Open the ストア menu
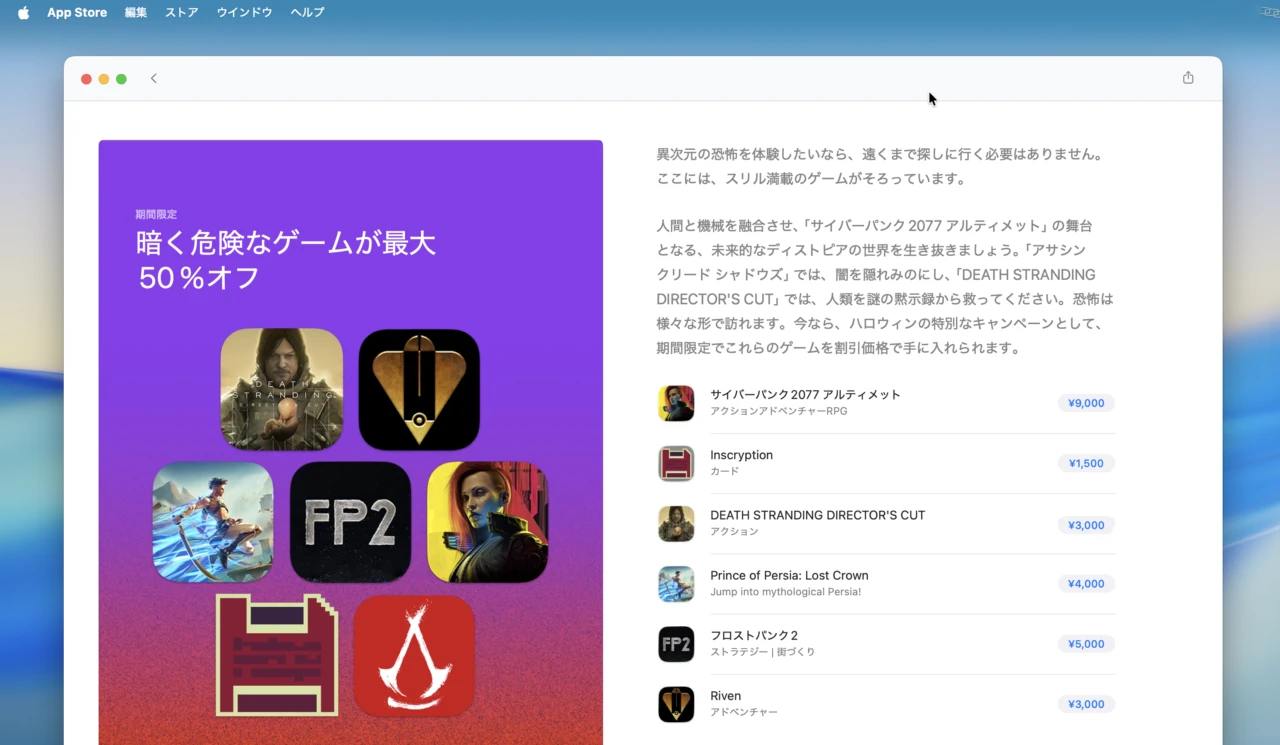Image resolution: width=1280 pixels, height=745 pixels. click(x=181, y=12)
